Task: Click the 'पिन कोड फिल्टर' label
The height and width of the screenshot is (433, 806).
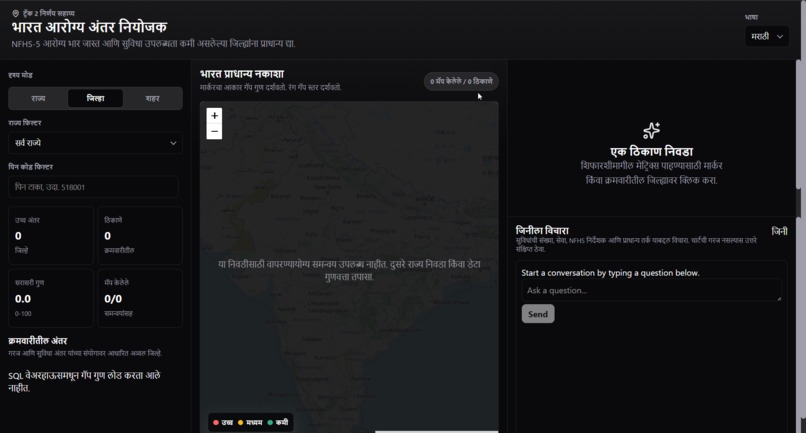Action: 30,167
